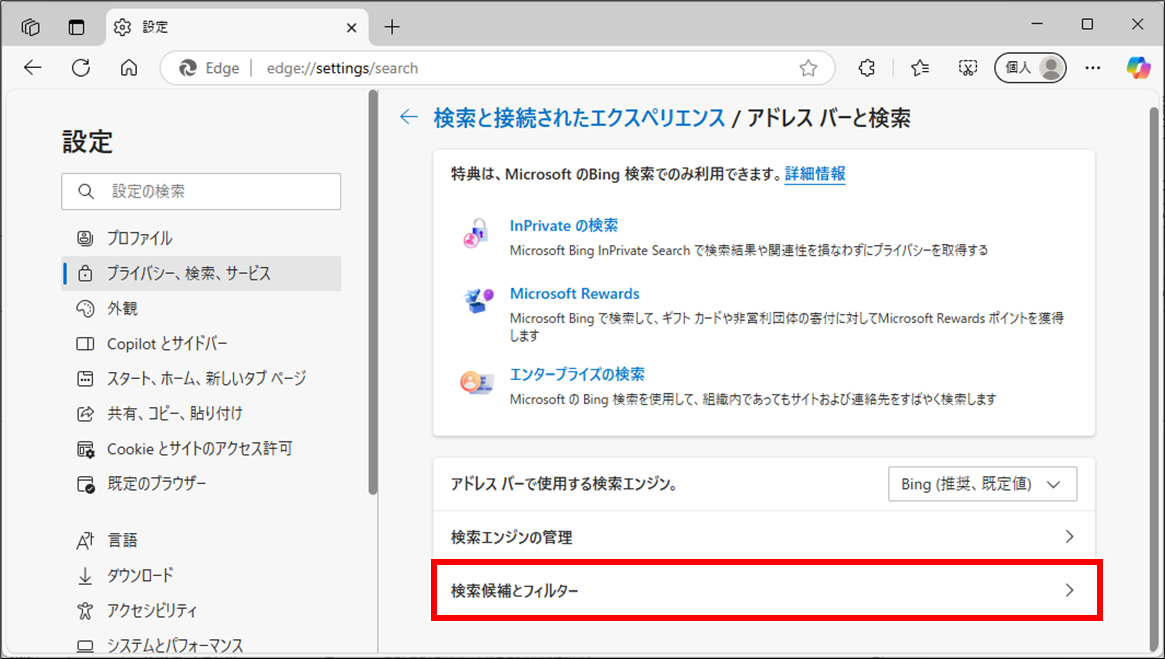Screen dimensions: 1165x659
Task: Open the settings and more ellipsis menu
Action: (x=1092, y=68)
